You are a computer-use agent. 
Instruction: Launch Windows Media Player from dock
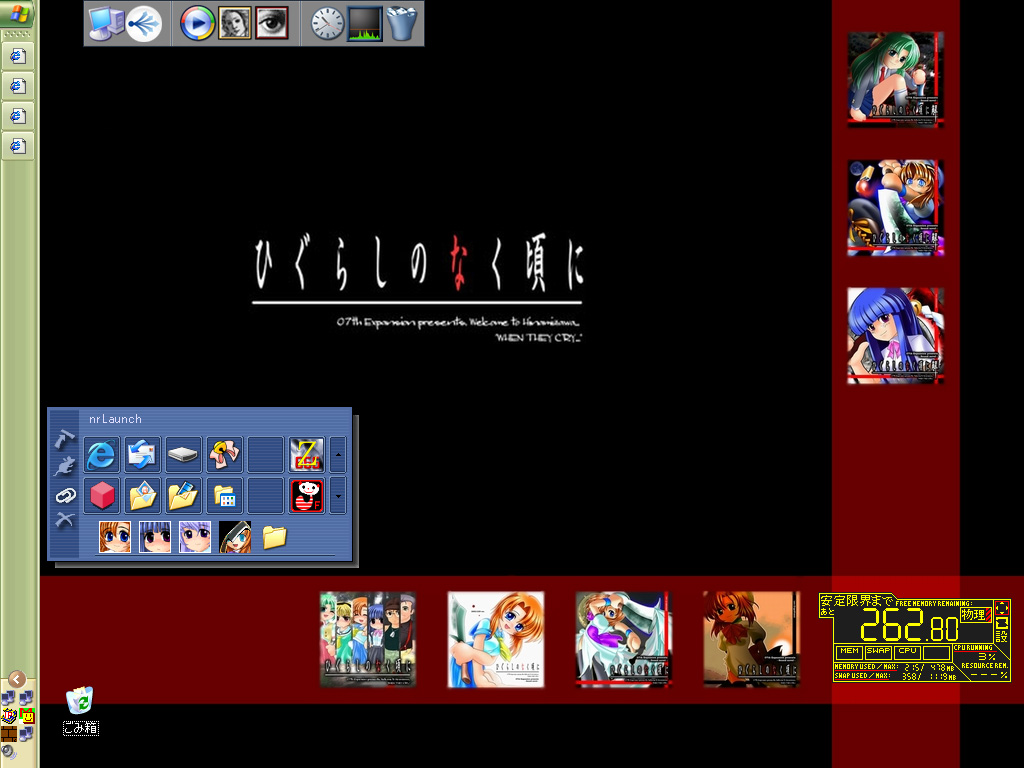click(197, 24)
